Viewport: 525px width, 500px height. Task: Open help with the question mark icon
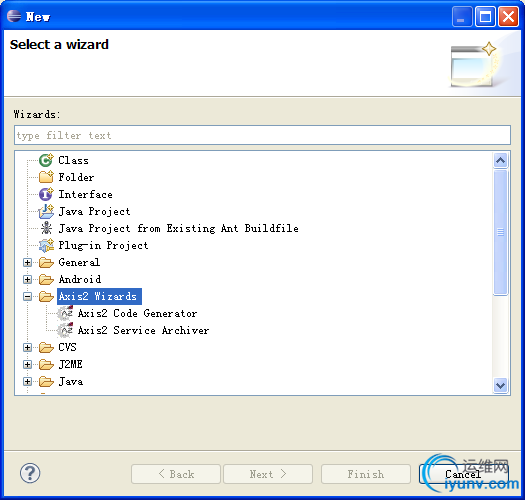coord(30,473)
